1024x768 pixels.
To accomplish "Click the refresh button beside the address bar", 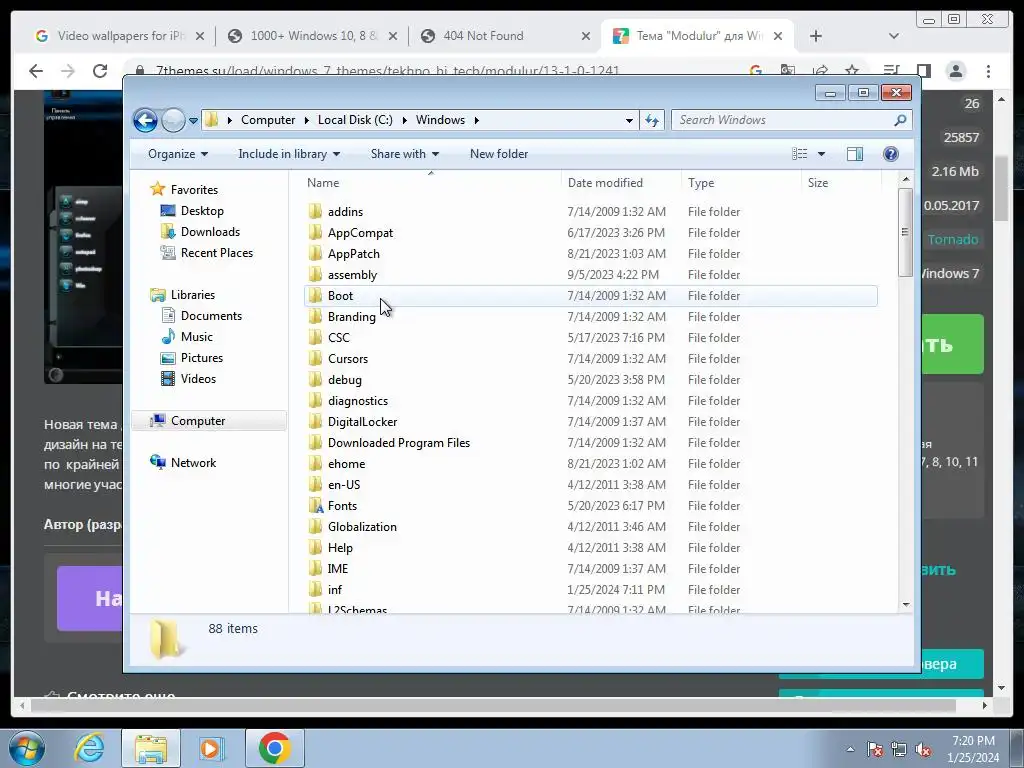I will coord(652,120).
